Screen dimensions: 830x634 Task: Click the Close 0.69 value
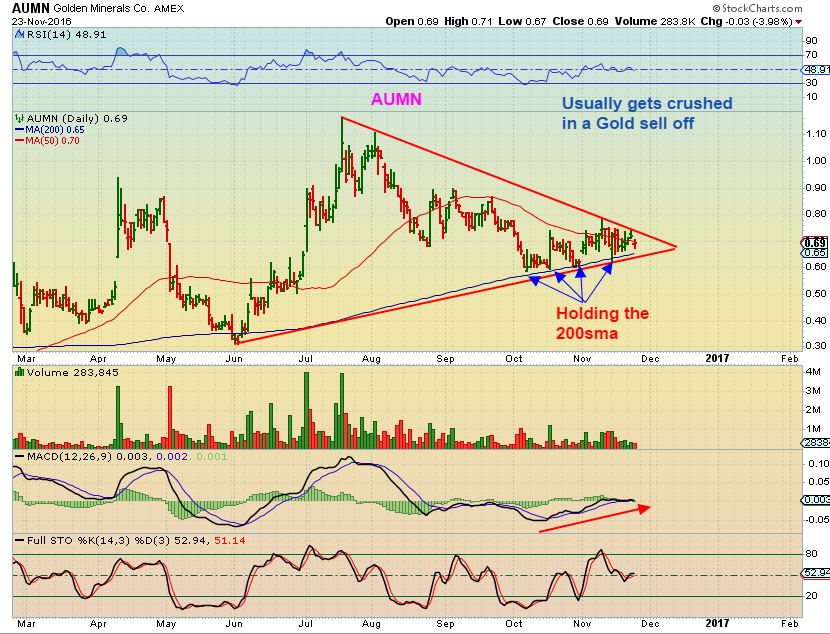pyautogui.click(x=581, y=22)
